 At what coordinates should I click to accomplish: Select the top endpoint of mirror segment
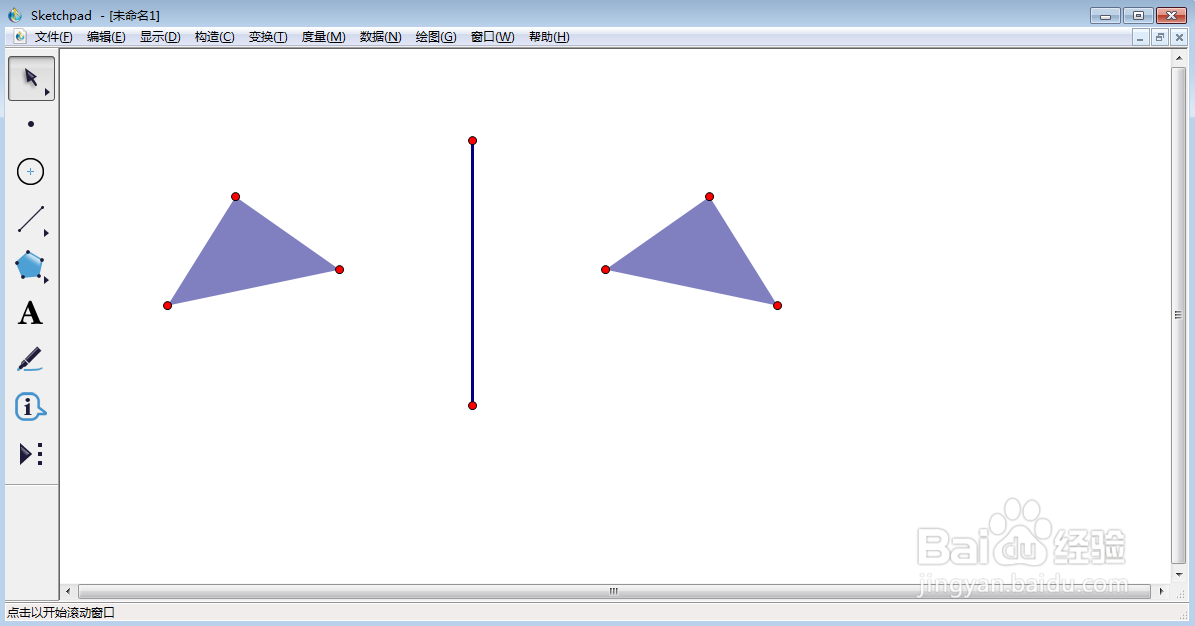(x=473, y=140)
